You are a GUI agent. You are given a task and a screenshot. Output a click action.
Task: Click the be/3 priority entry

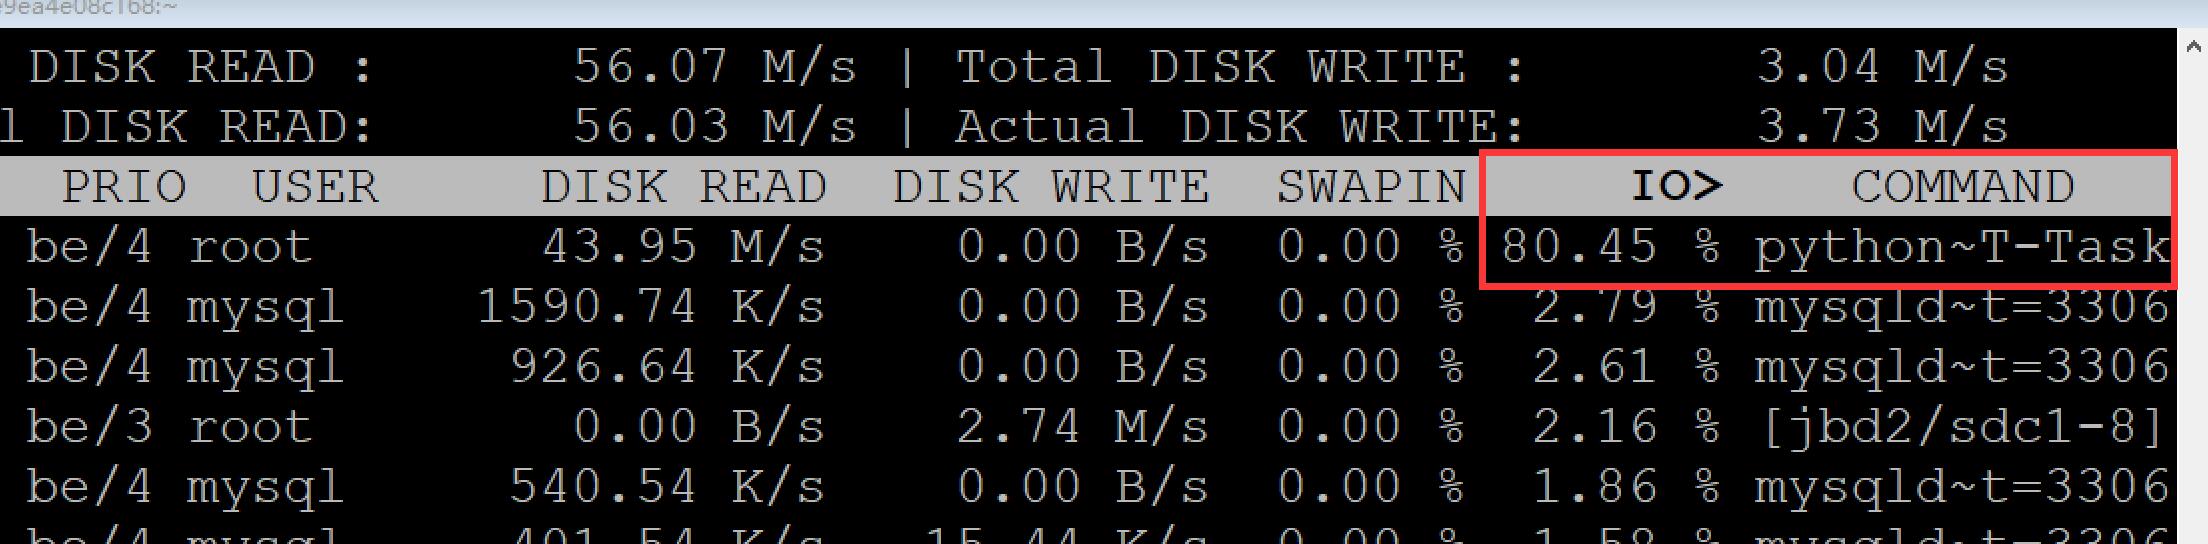coord(89,427)
